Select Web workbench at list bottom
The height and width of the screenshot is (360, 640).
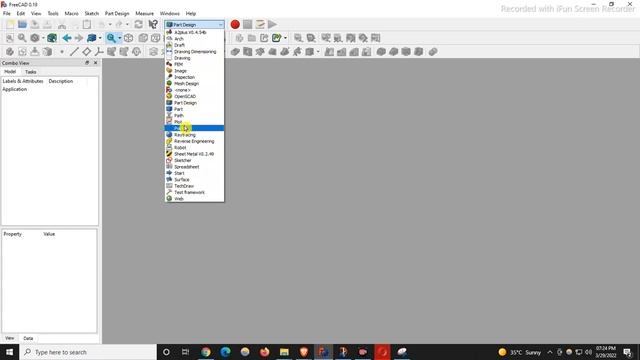tap(194, 199)
